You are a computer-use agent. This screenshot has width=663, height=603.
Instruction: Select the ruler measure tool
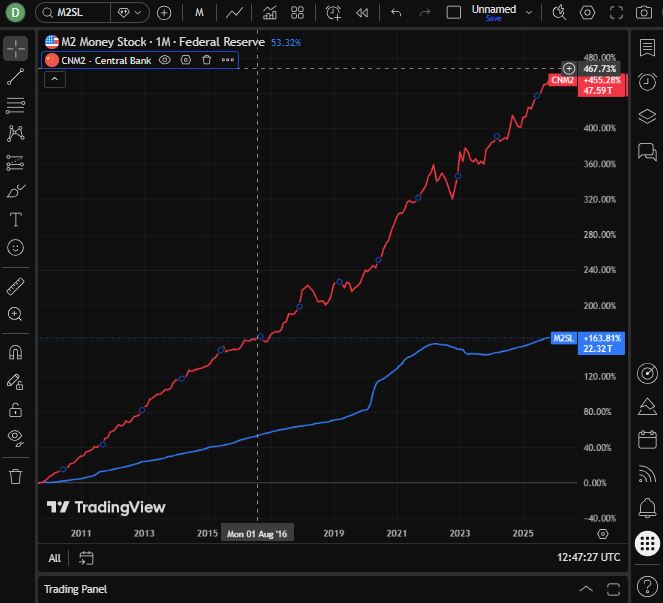click(x=15, y=286)
